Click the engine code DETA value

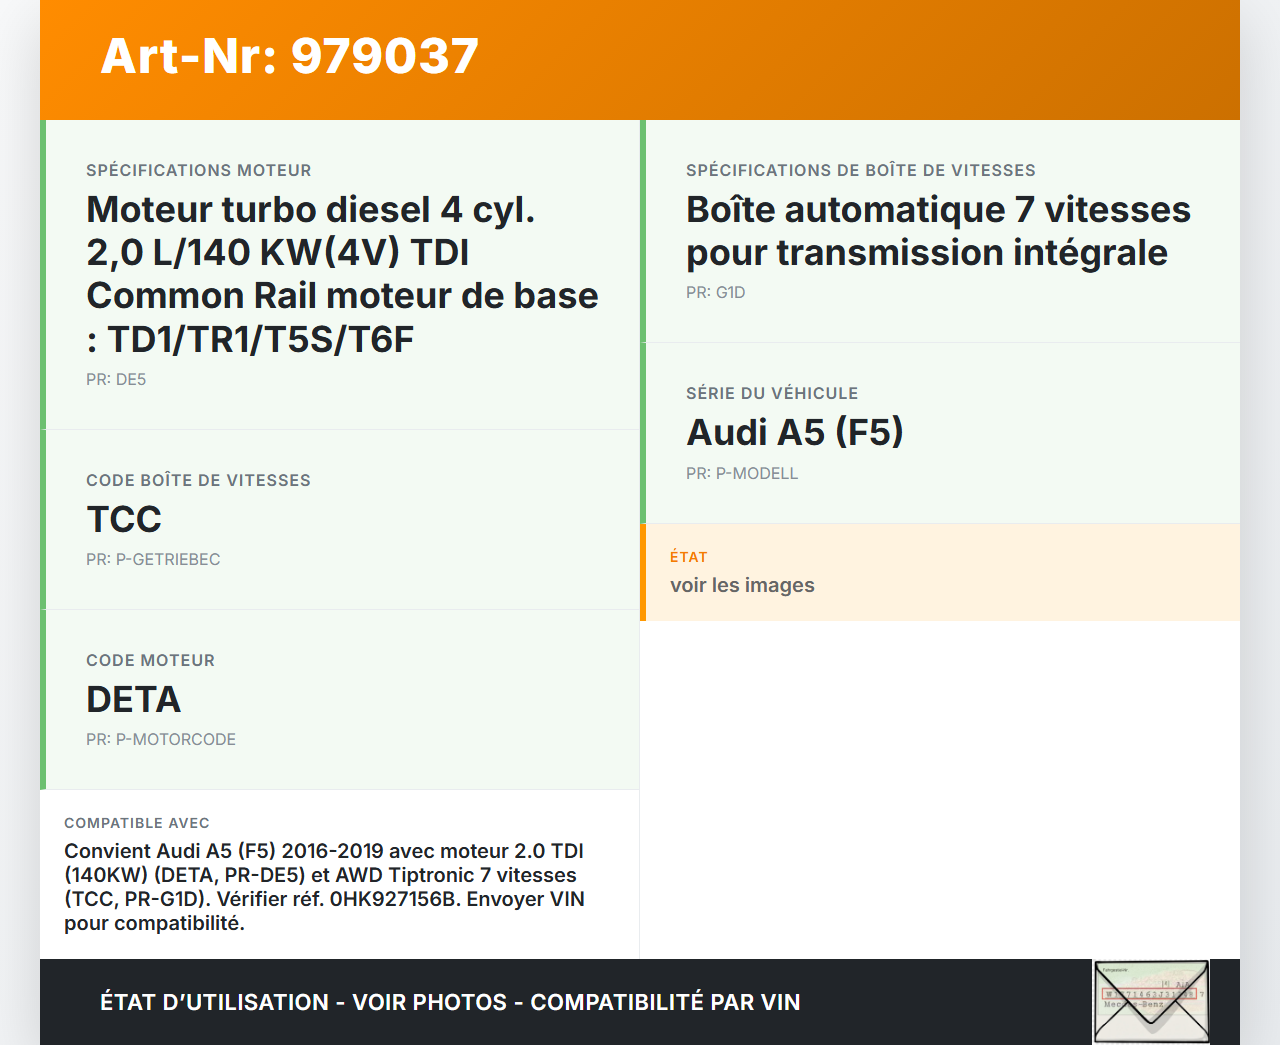[133, 700]
